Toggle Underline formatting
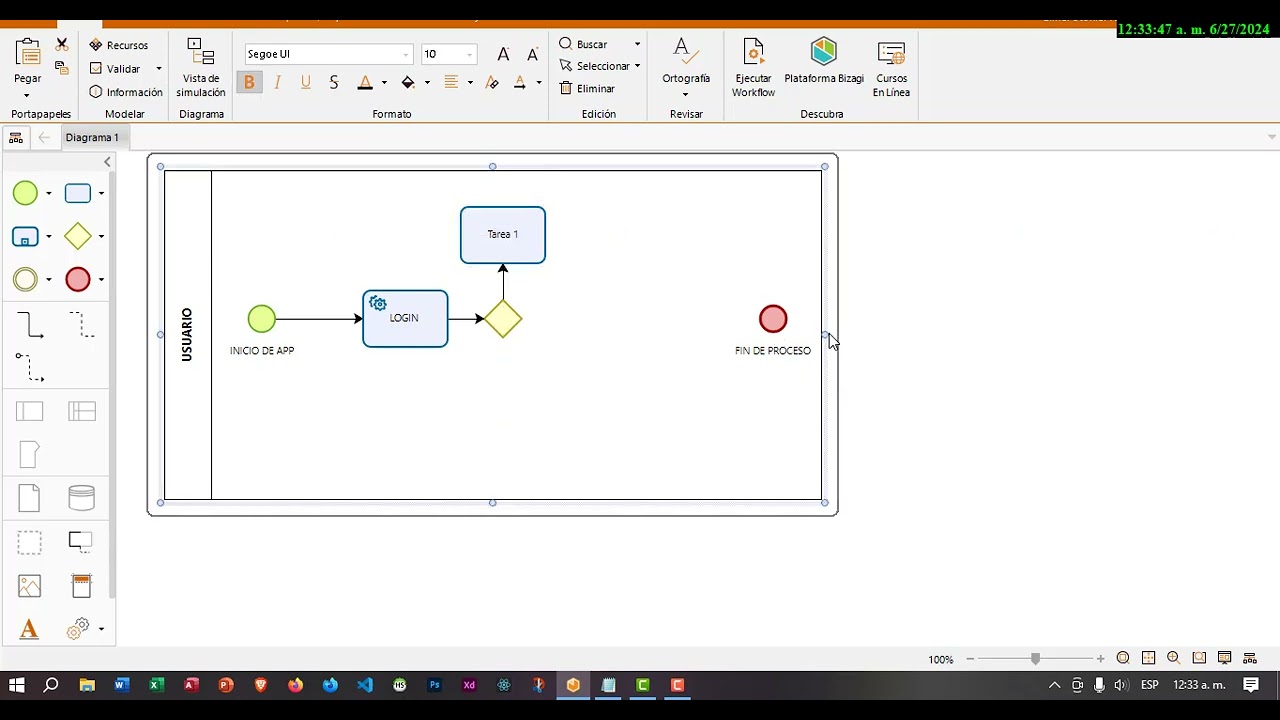Viewport: 1280px width, 720px height. (305, 83)
